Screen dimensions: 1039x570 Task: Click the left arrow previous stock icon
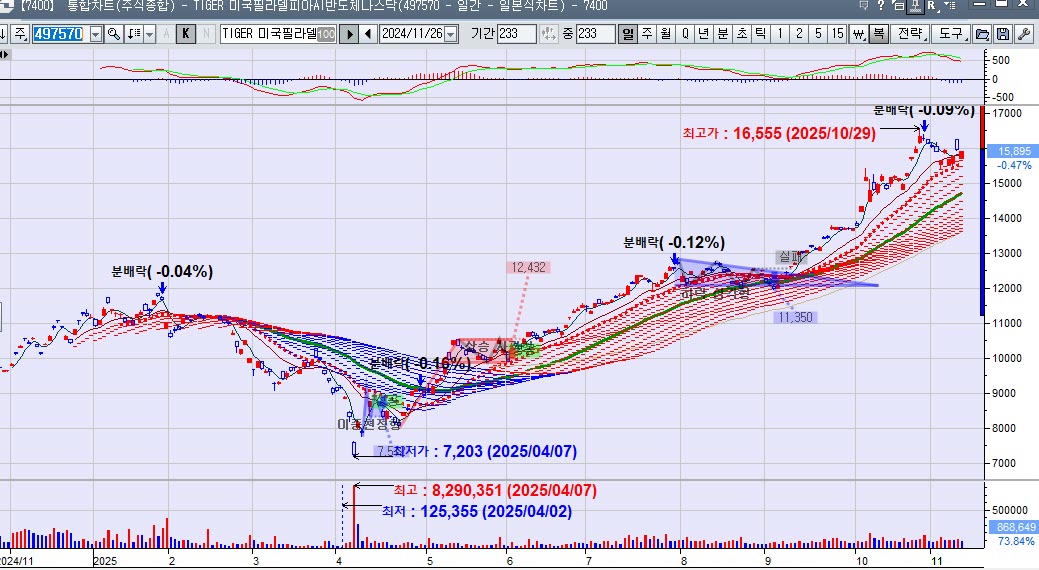(368, 34)
